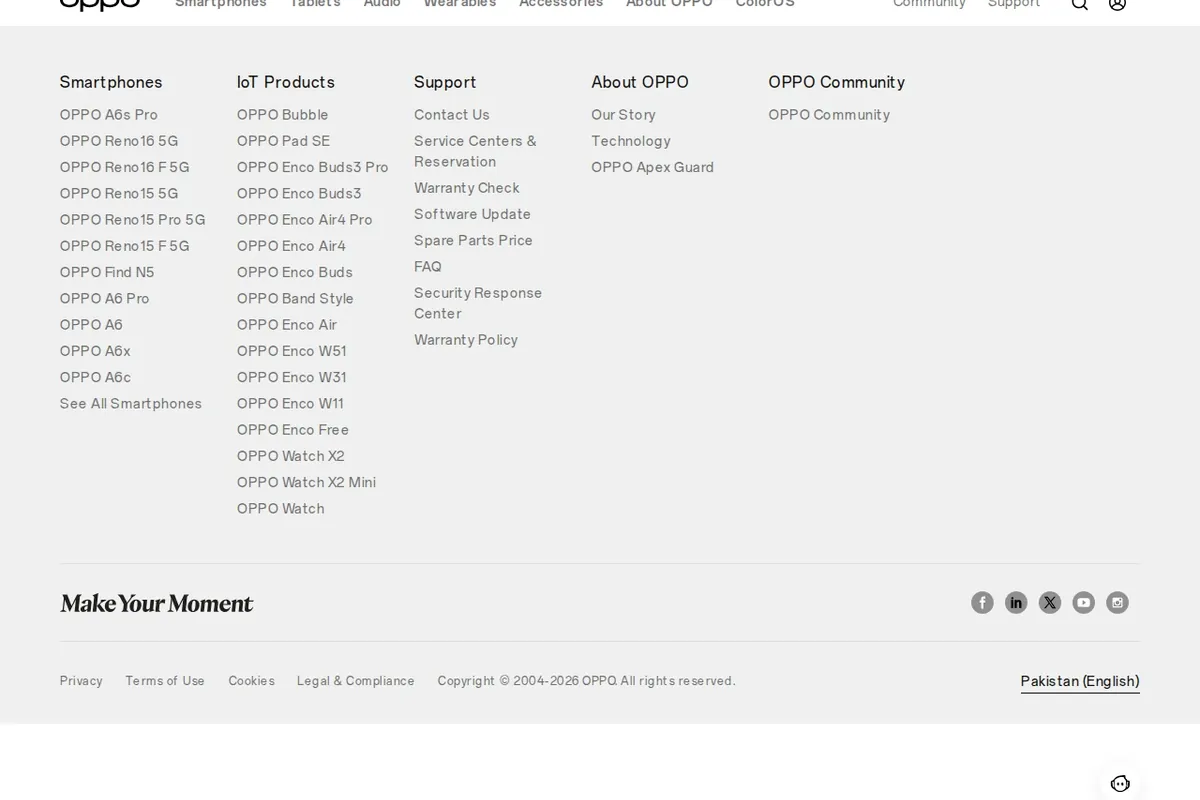Viewport: 1200px width, 800px height.
Task: Open the chat assistant robot icon
Action: tap(1120, 784)
